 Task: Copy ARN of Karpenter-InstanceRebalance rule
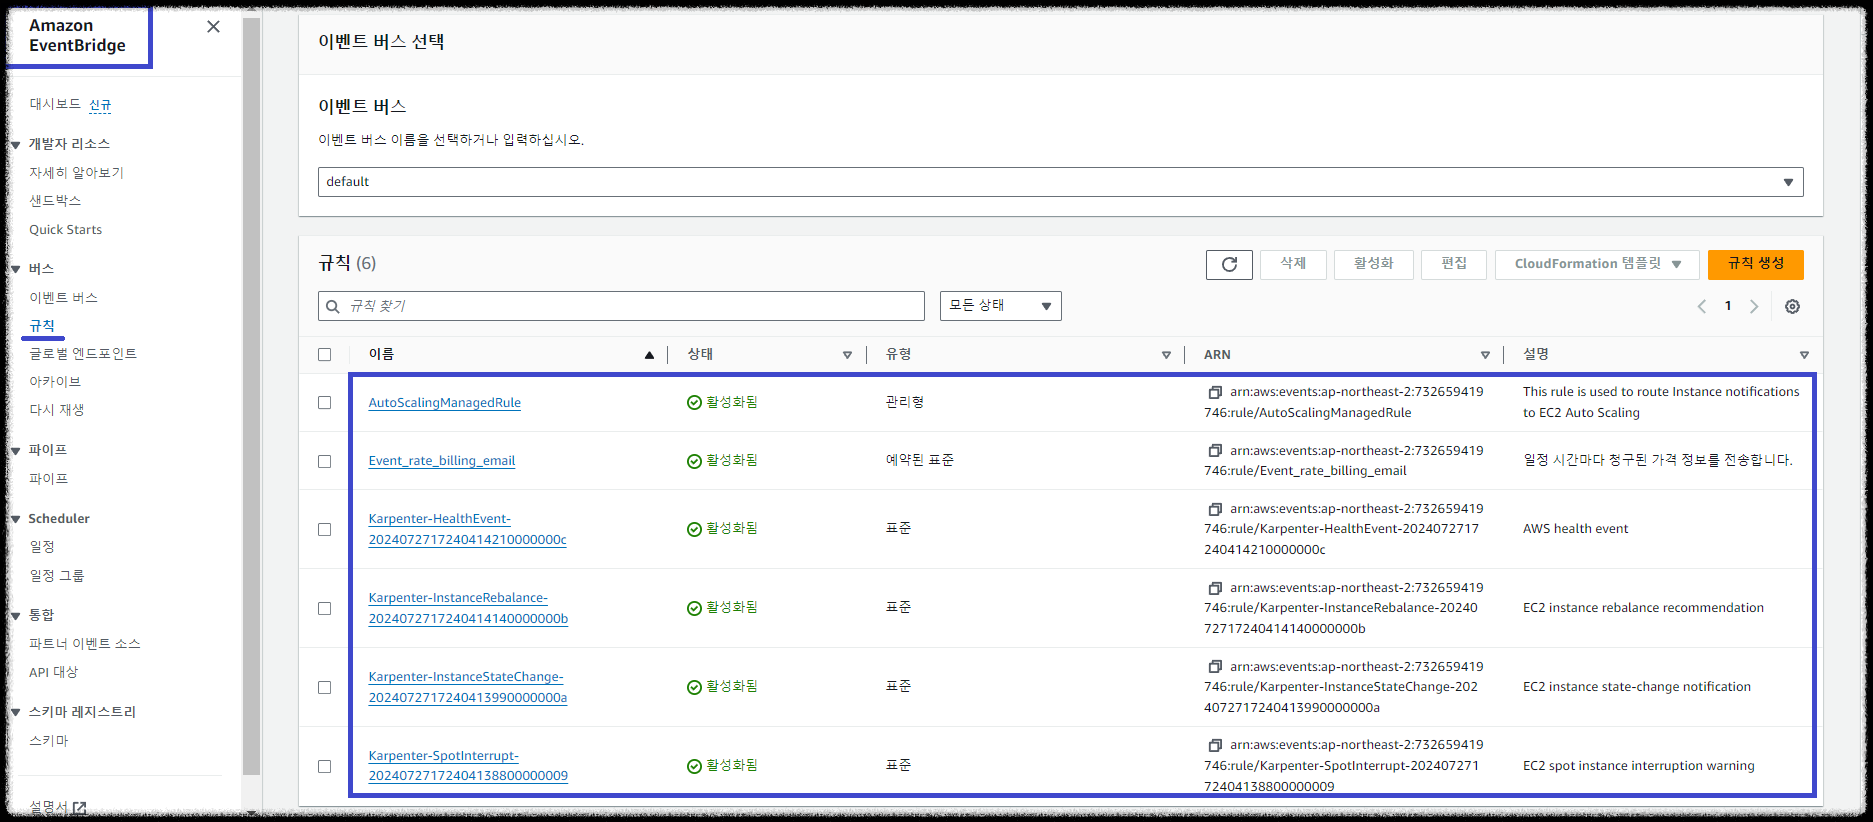1215,588
